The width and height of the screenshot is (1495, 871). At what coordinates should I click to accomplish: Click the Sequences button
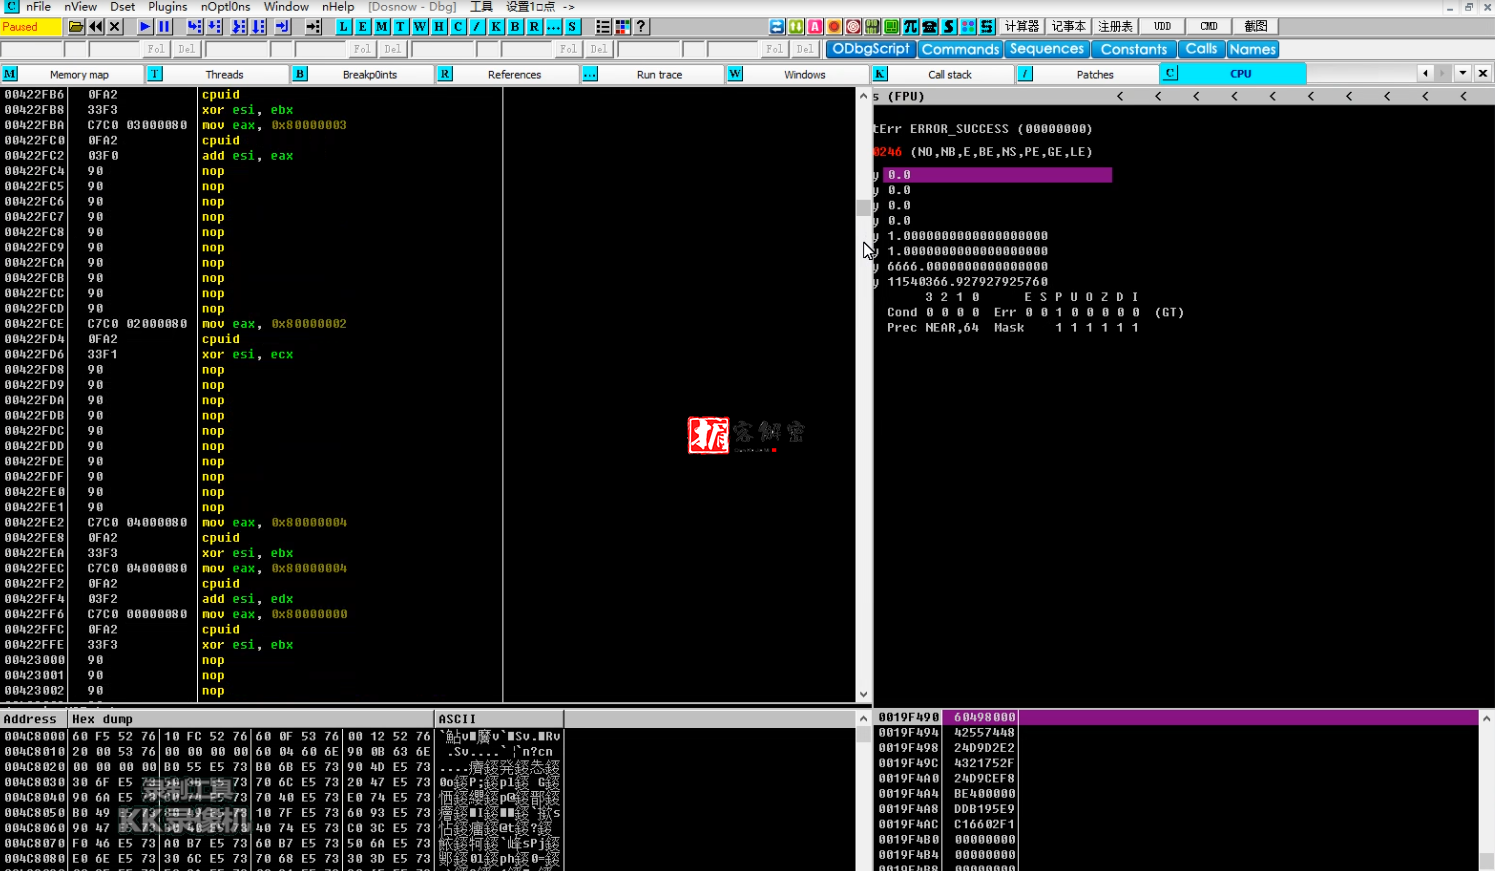[x=1047, y=49]
